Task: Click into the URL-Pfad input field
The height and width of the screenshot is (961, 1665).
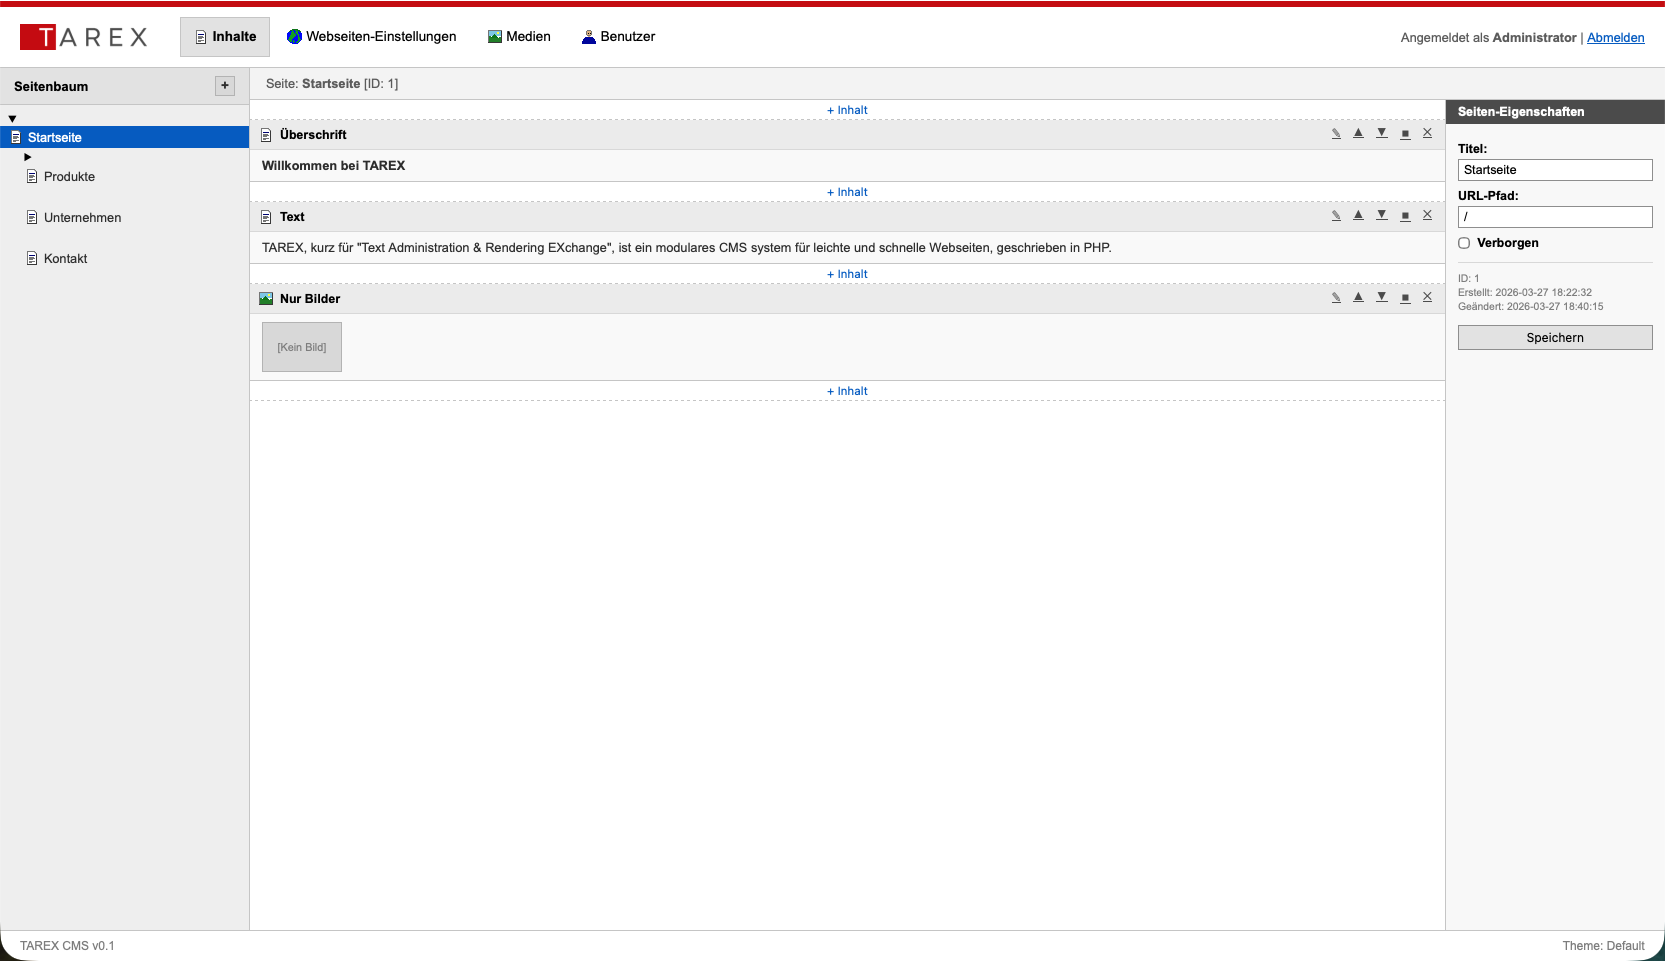Action: [x=1554, y=217]
